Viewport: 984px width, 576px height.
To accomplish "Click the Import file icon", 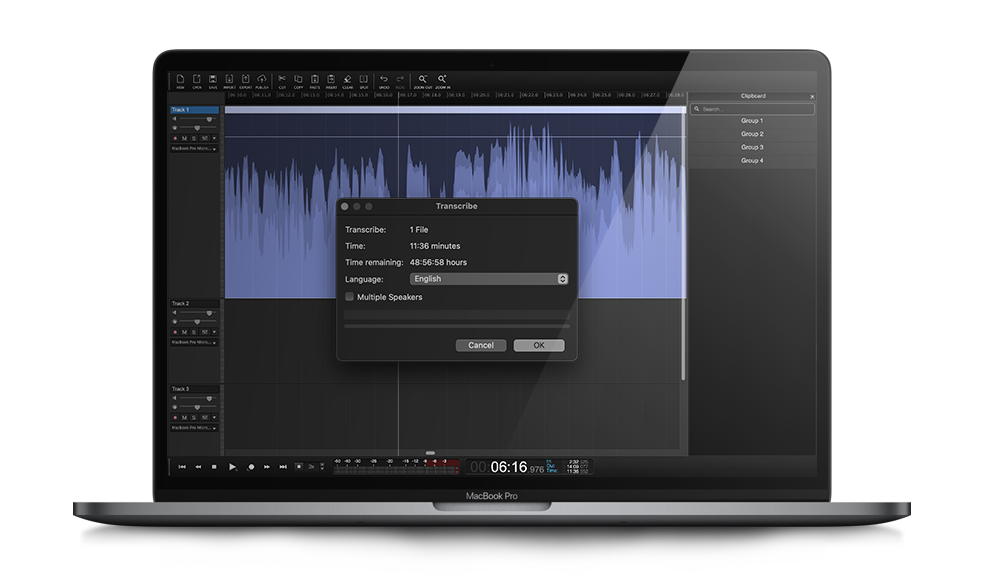I will 229,79.
